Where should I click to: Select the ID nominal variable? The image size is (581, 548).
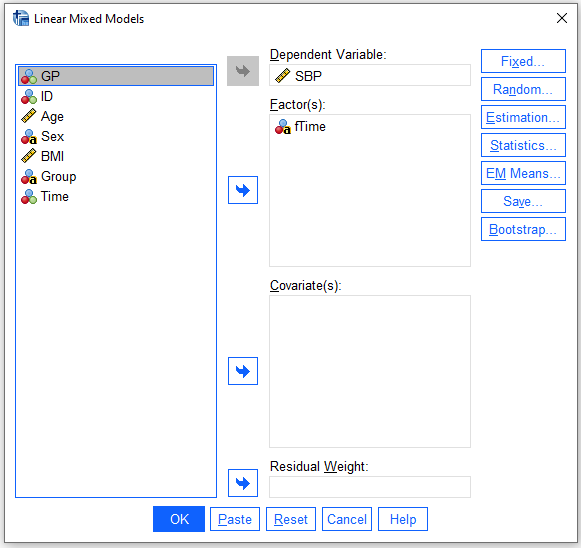pos(116,96)
